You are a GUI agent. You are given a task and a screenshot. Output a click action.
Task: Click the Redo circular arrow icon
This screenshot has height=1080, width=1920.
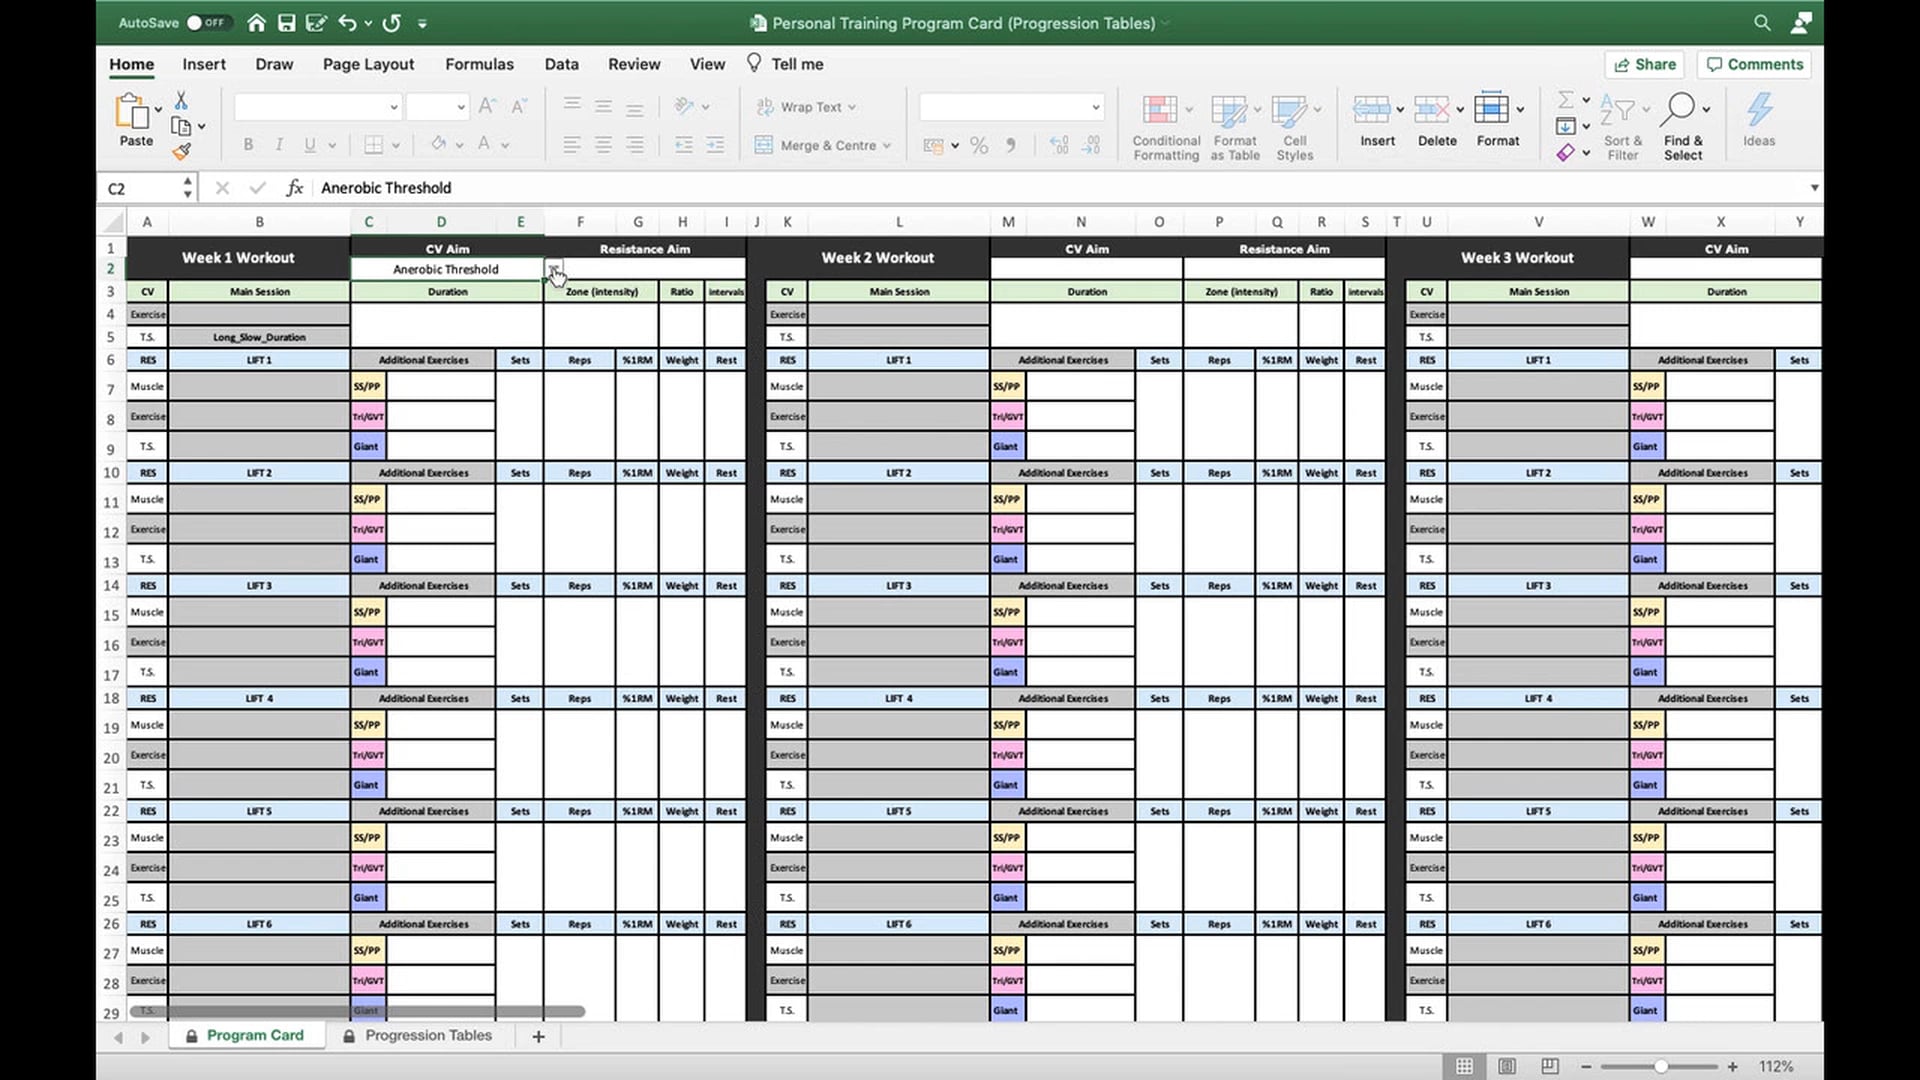392,22
